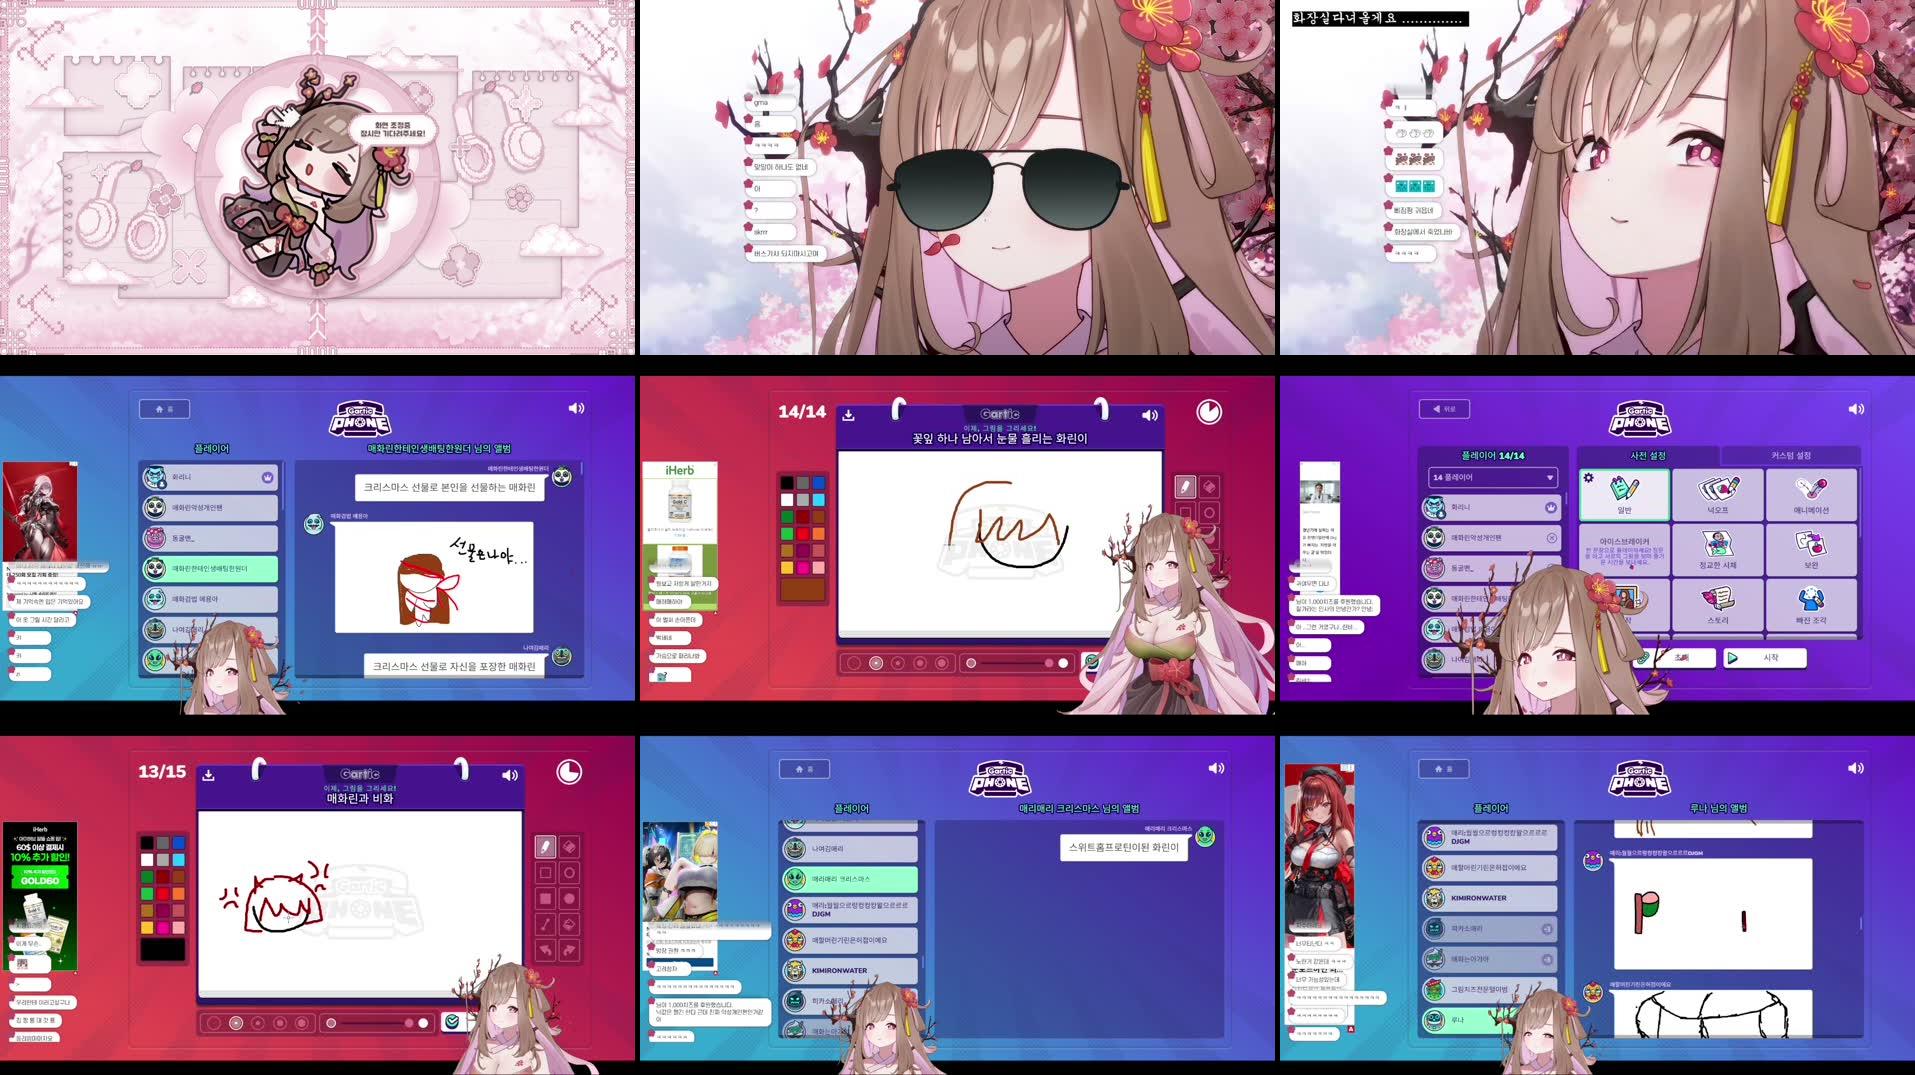Toggle sound on the 14/14 drawing screen

pyautogui.click(x=1150, y=415)
